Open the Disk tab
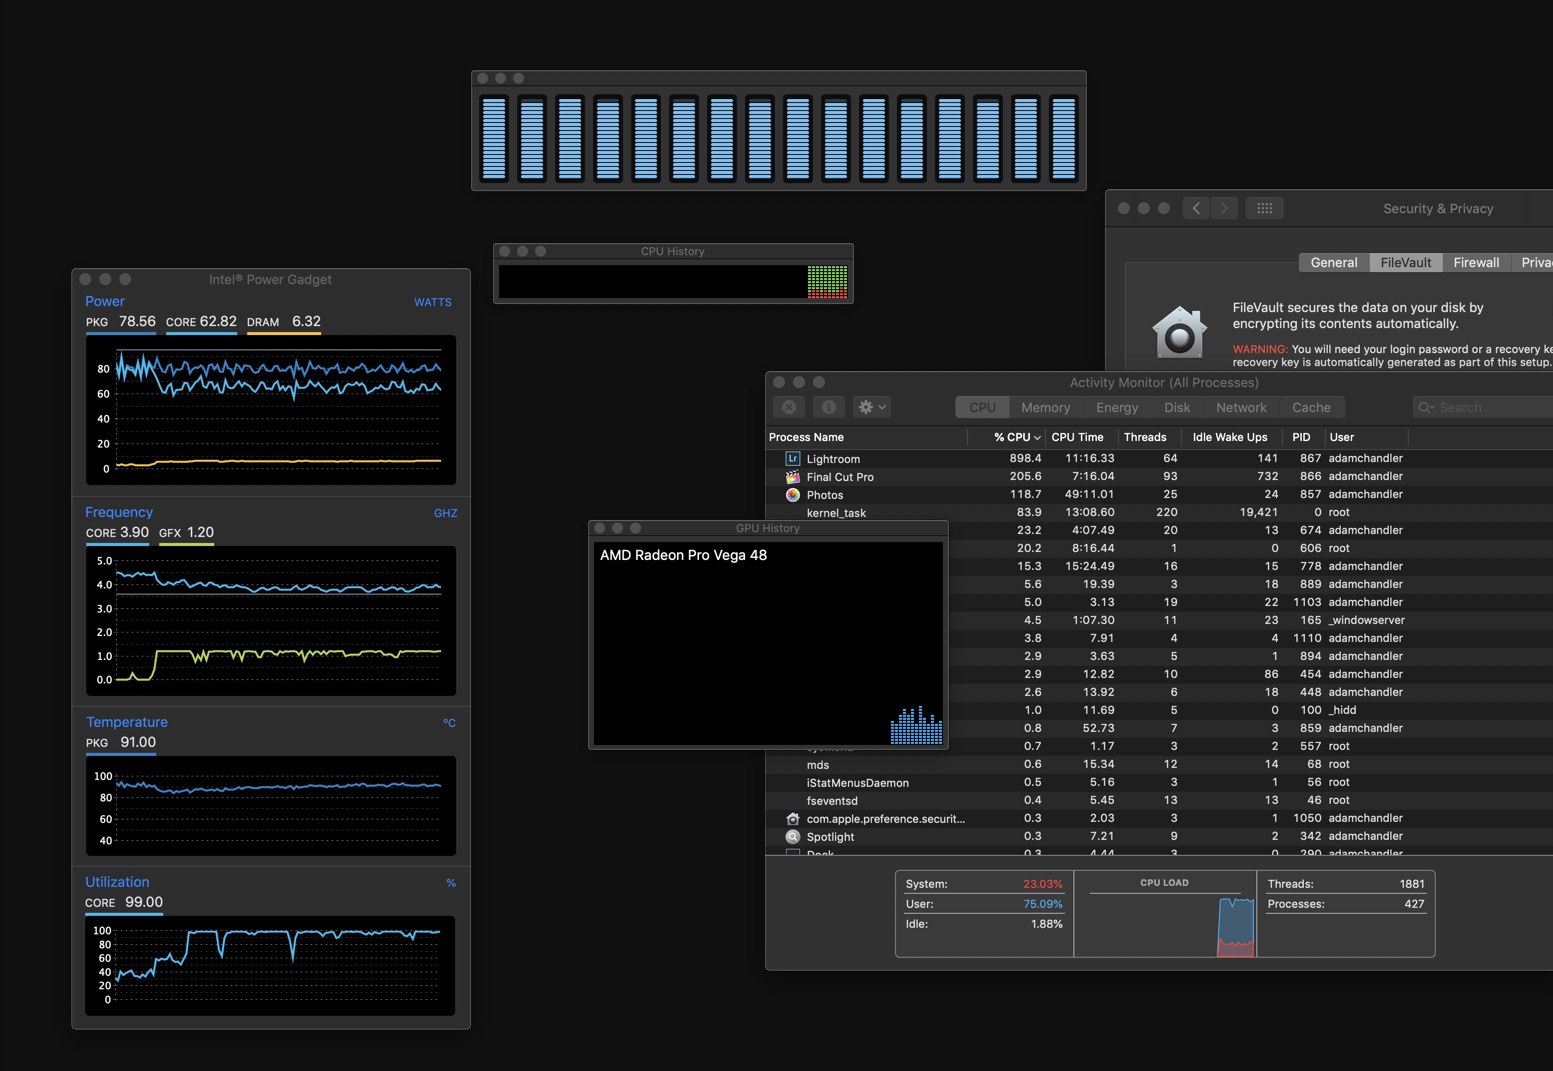 coord(1177,408)
